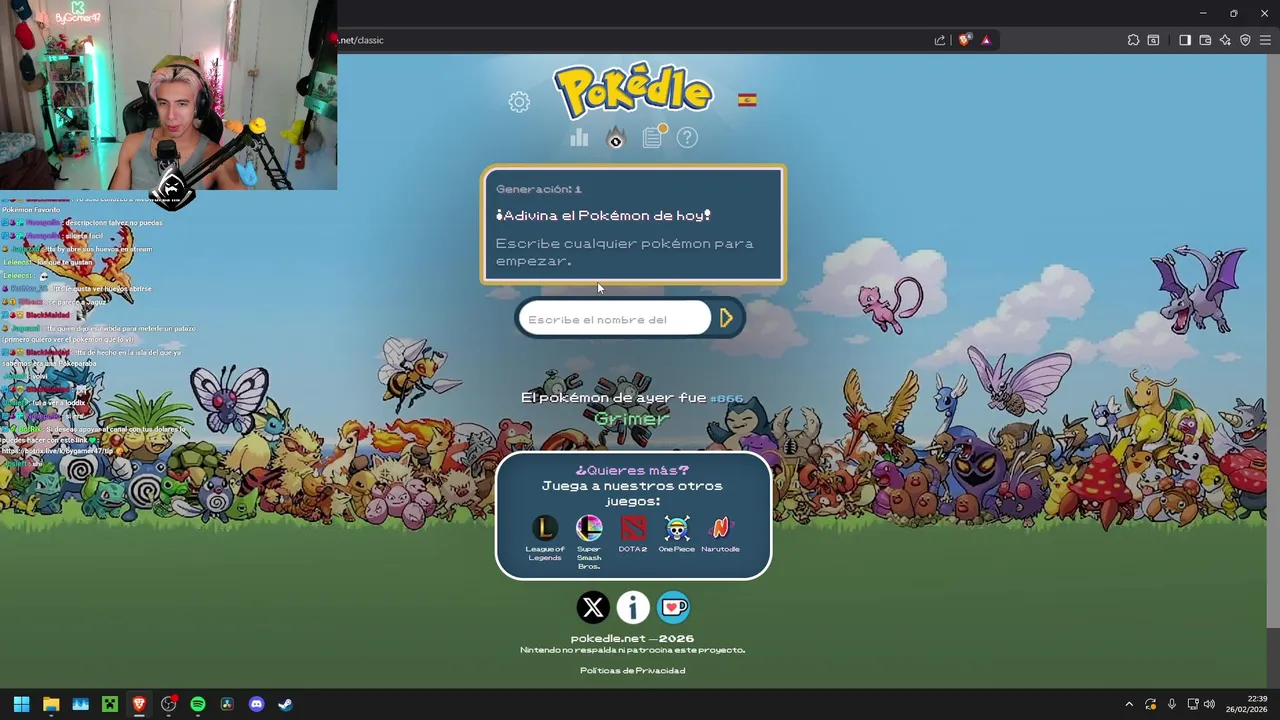Click the page vertical scrollbar
Image resolution: width=1280 pixels, height=720 pixels.
[x=1273, y=340]
